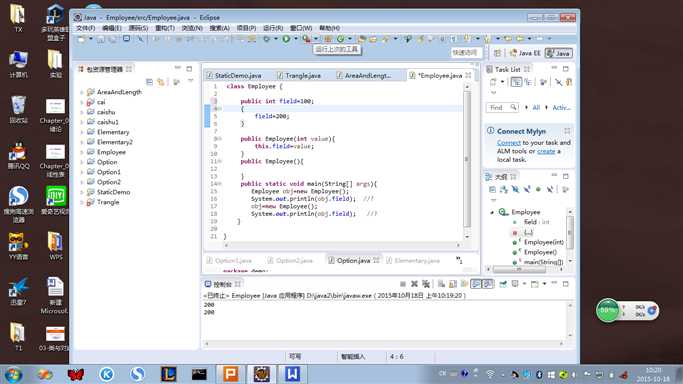Expand the Trangle project node
683x384 pixels.
click(82, 202)
